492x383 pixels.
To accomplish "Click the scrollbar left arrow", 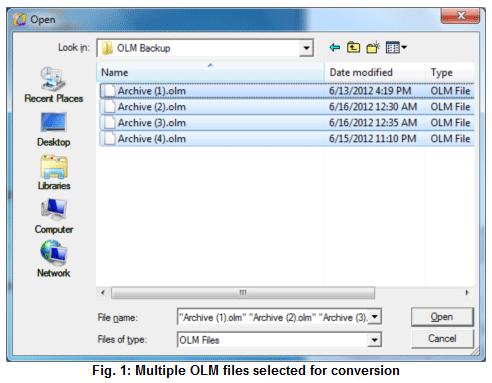I will [103, 293].
